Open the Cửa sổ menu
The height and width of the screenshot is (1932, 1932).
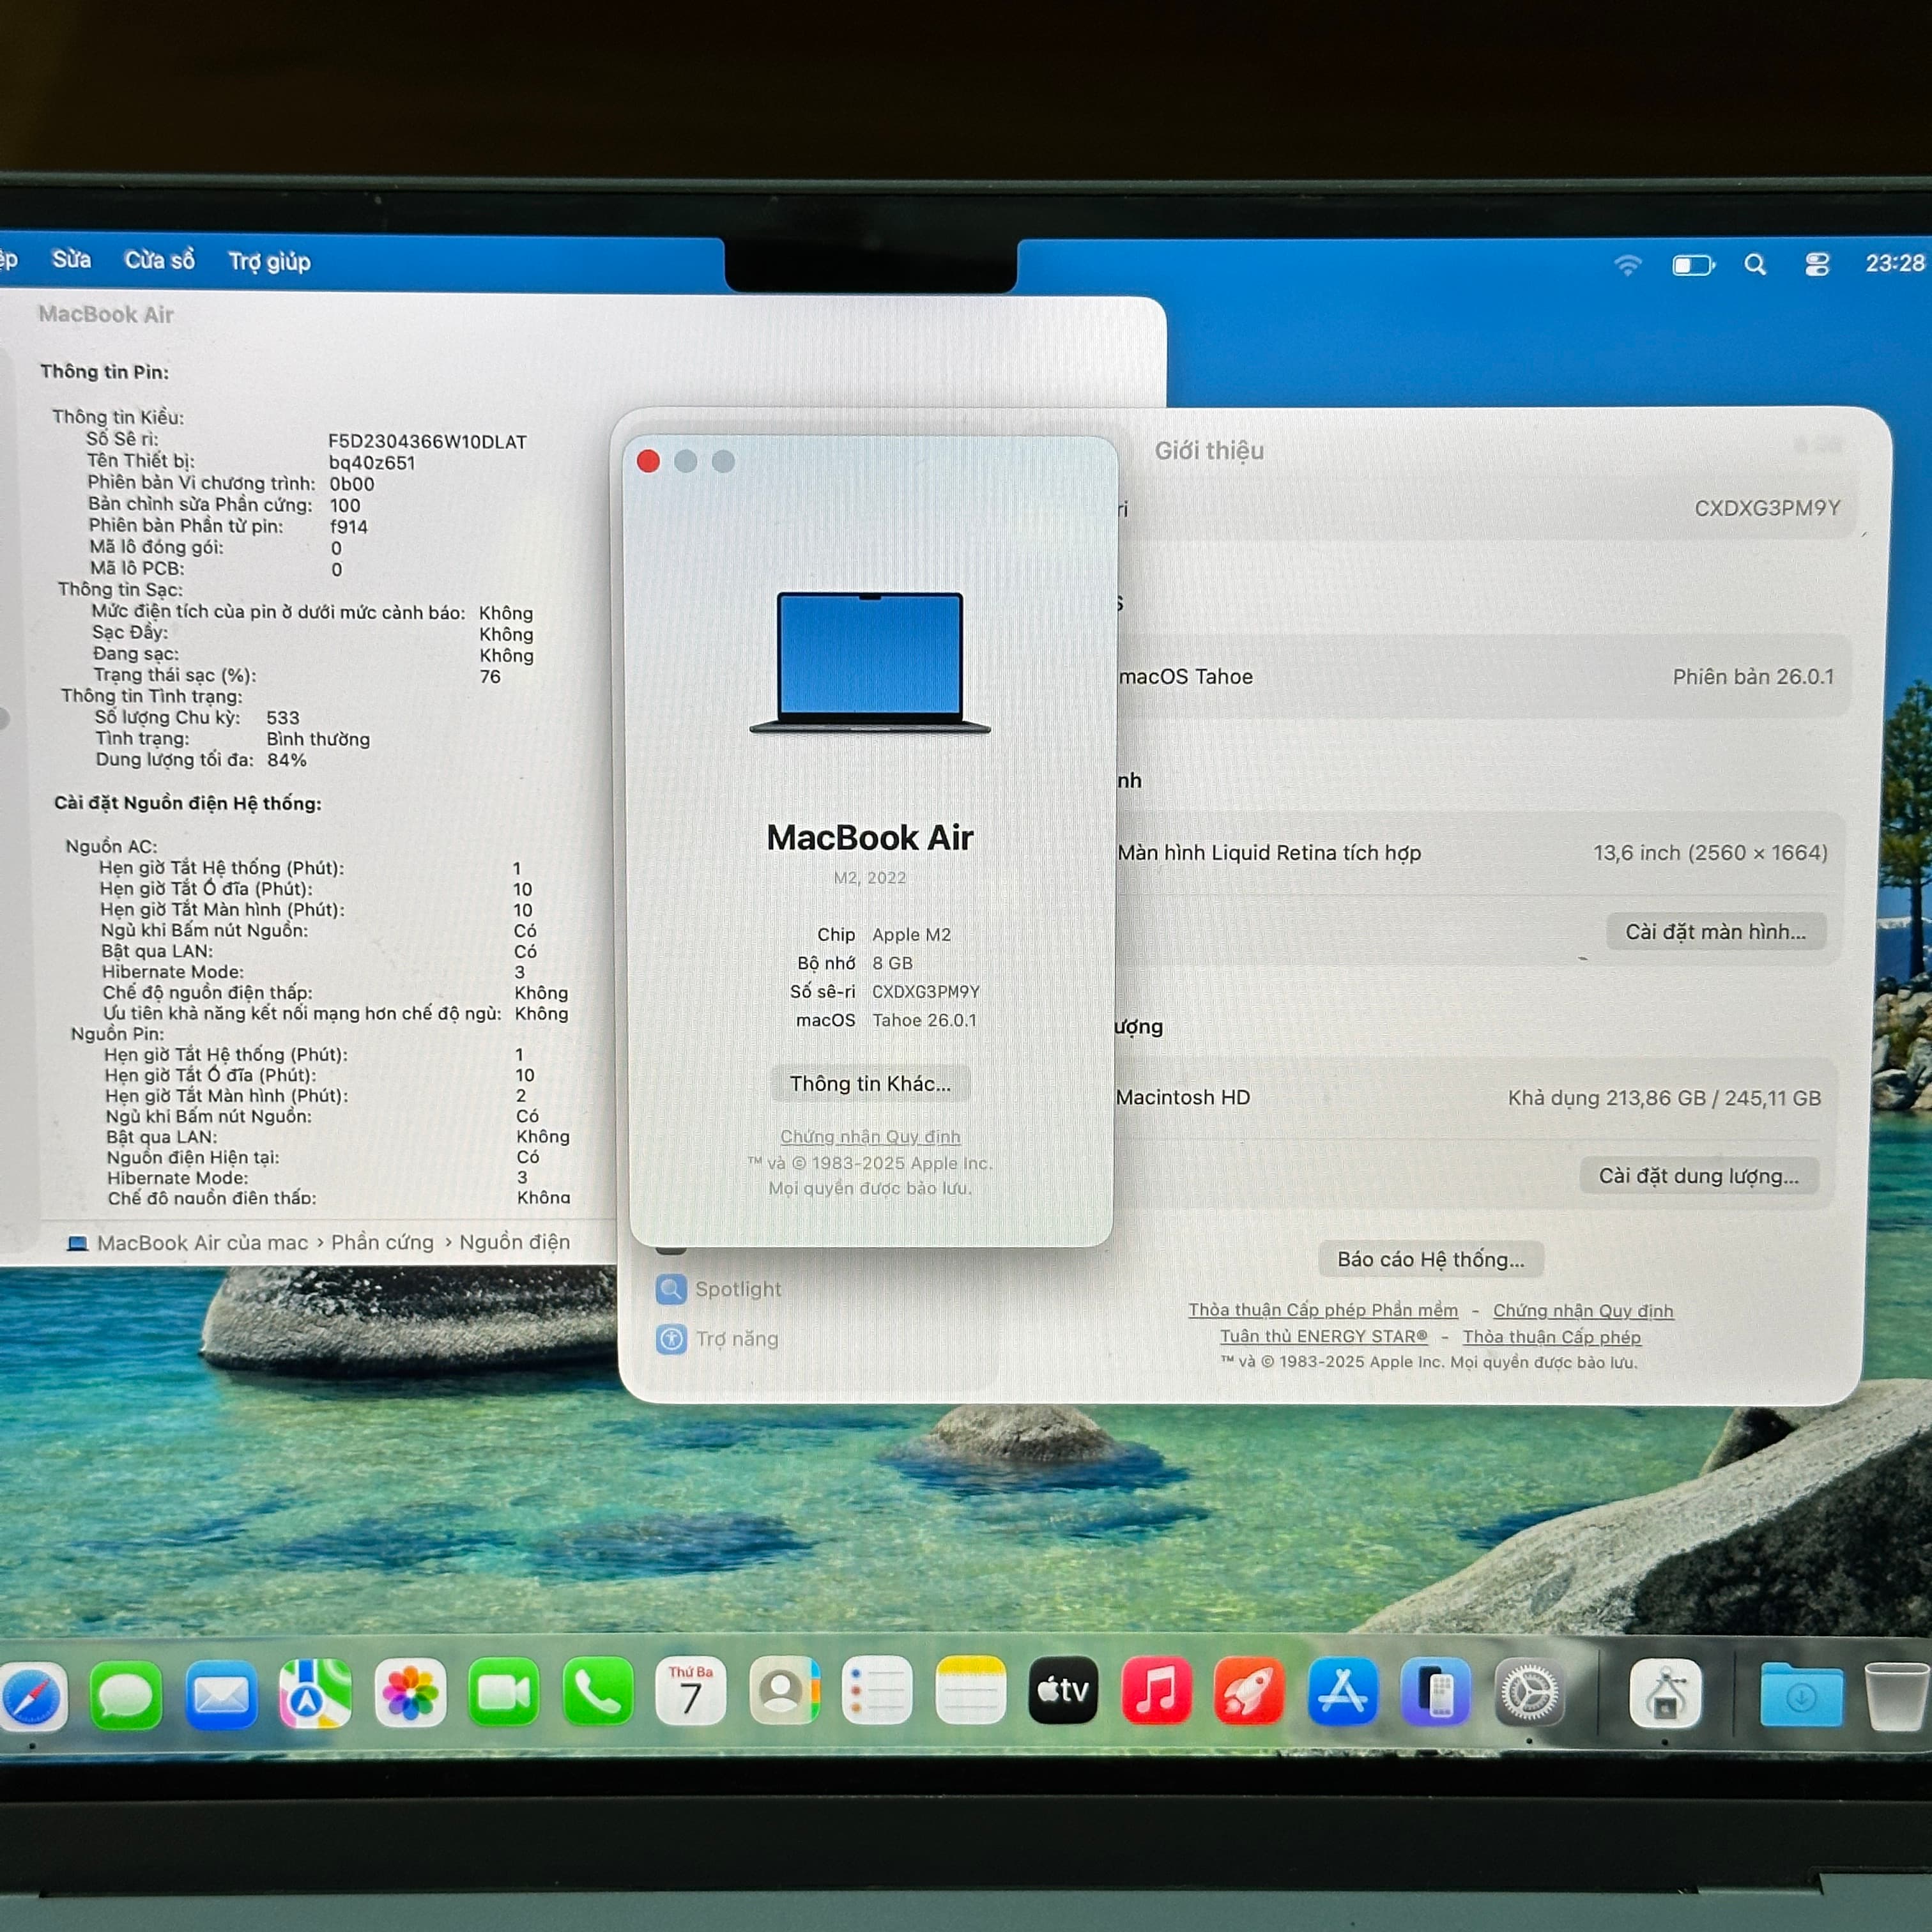point(159,260)
